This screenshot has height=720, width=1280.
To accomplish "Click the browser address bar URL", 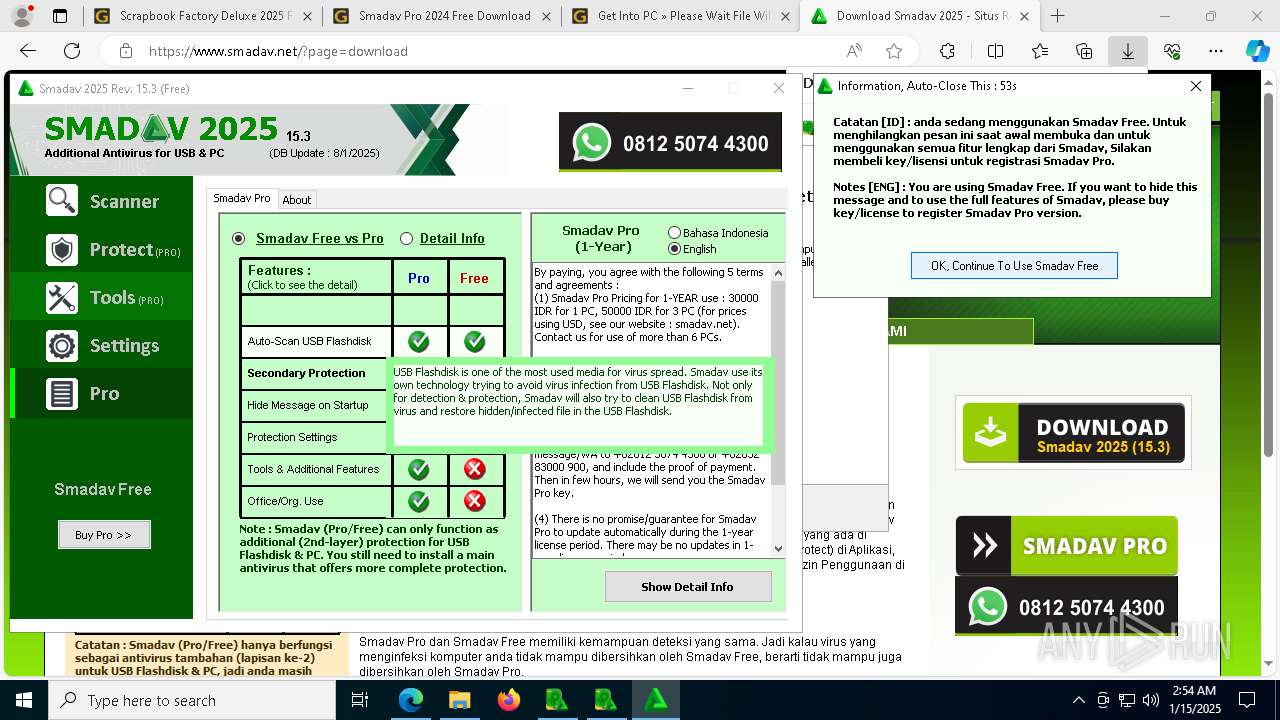I will coord(278,51).
